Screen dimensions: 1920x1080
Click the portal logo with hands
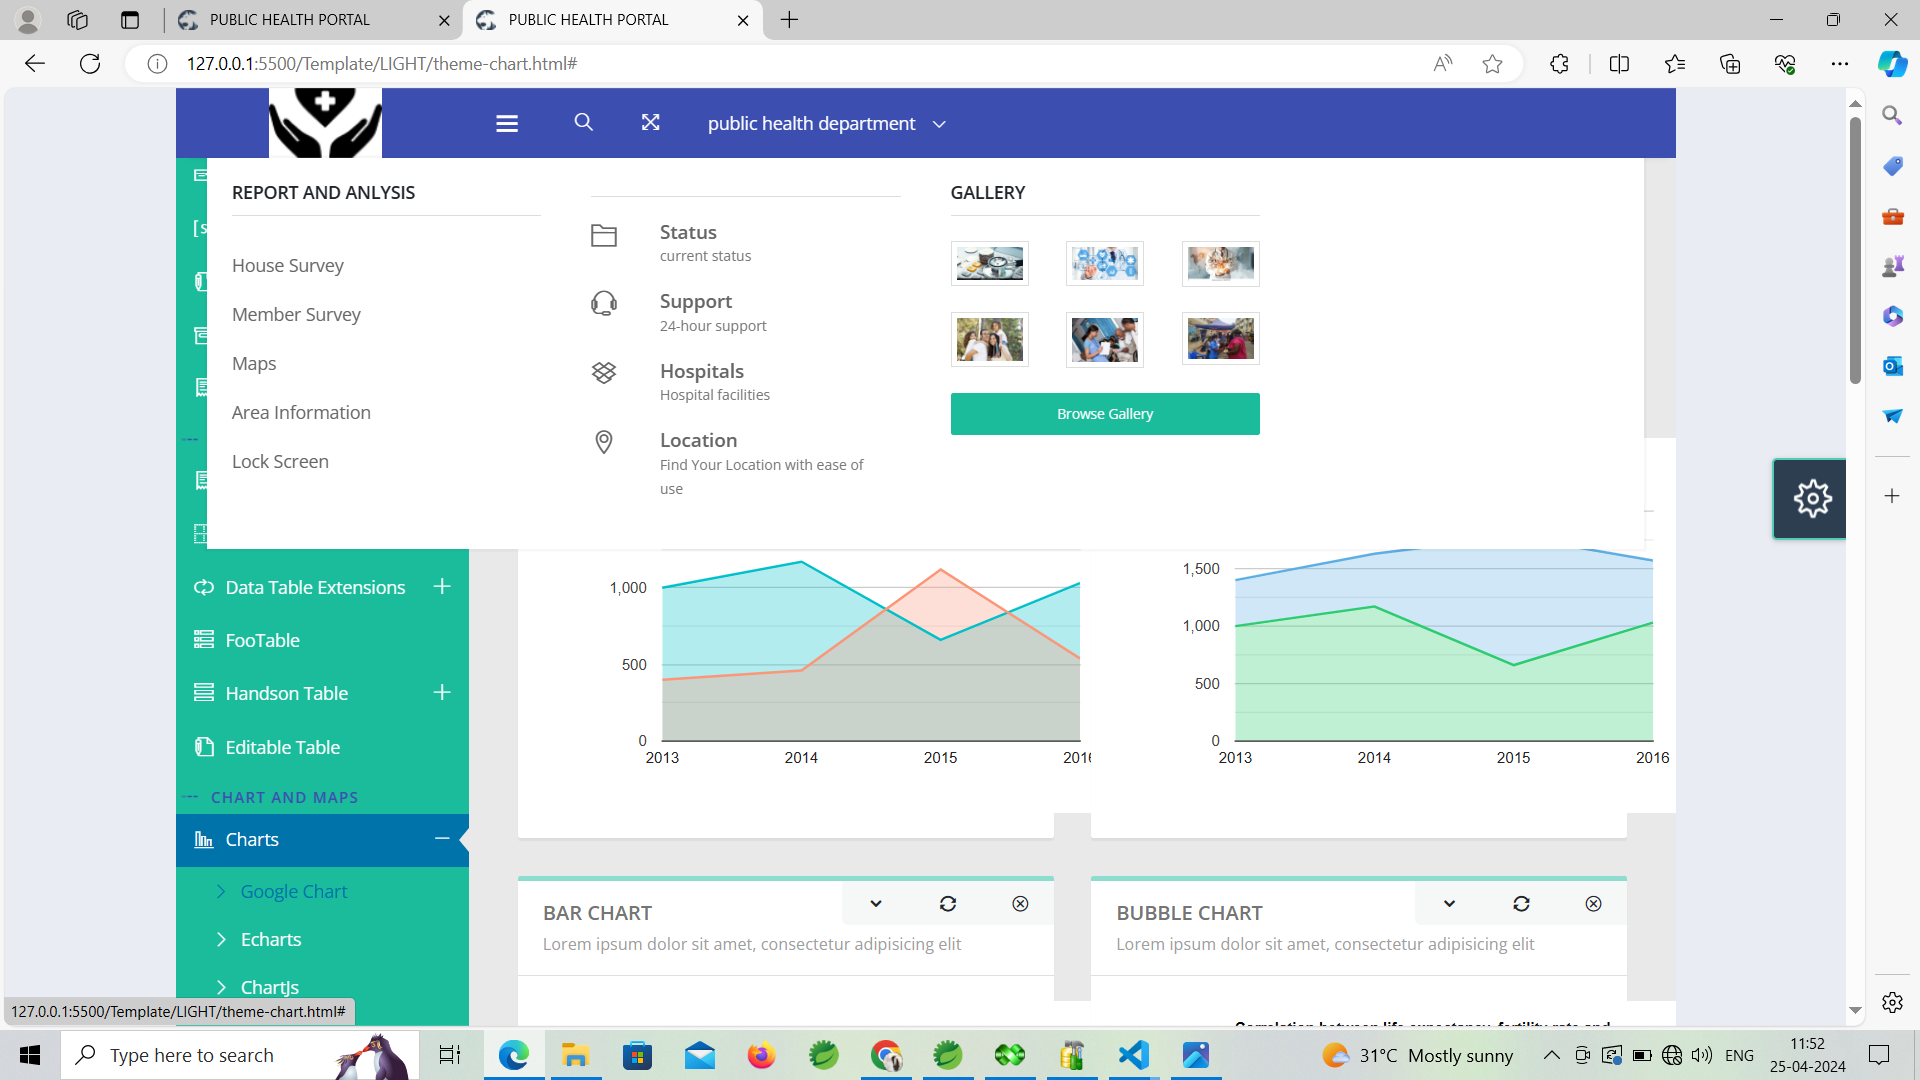[x=325, y=123]
